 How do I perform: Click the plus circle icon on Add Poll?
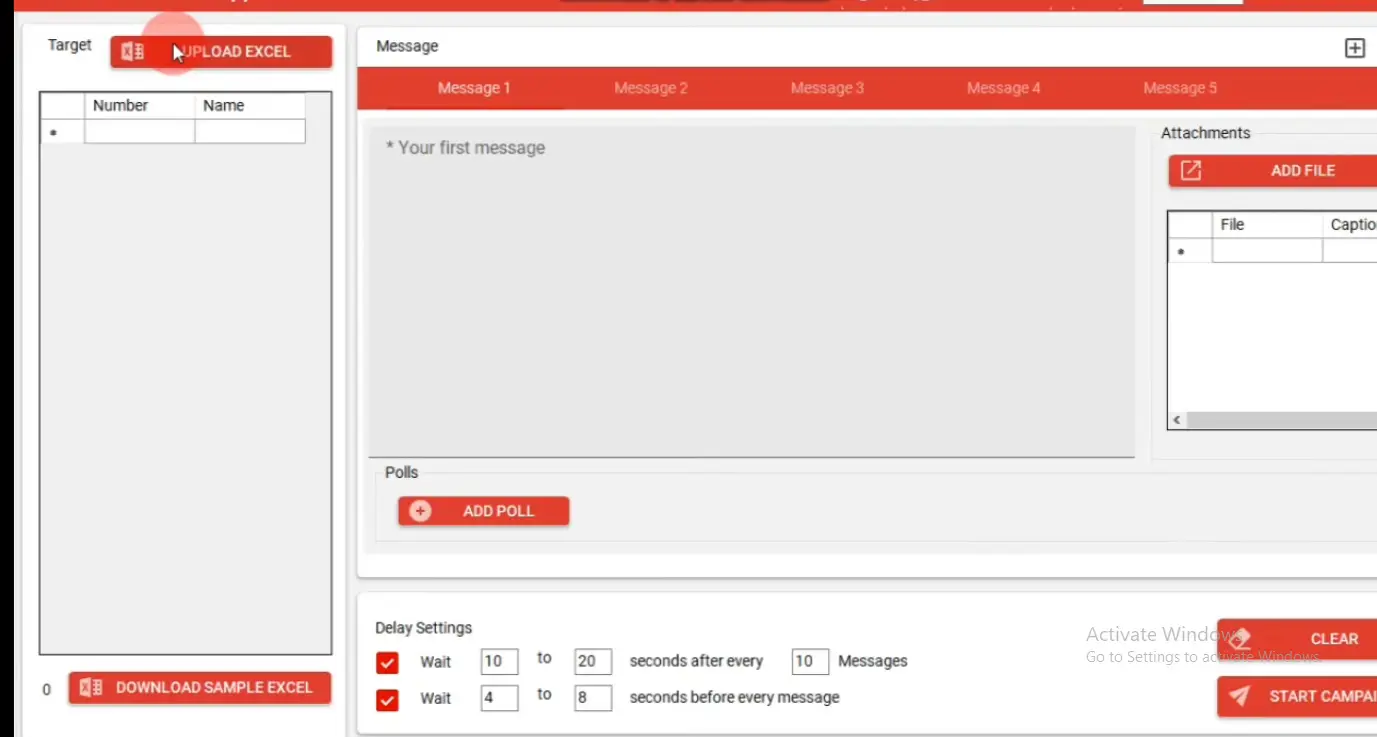click(420, 511)
